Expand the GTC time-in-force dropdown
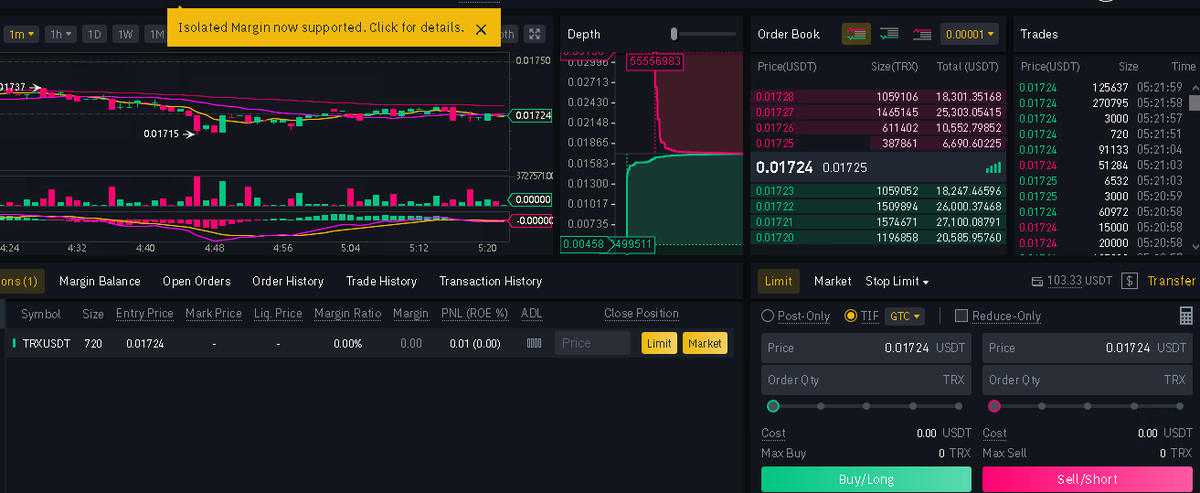The width and height of the screenshot is (1200, 493). [x=905, y=316]
